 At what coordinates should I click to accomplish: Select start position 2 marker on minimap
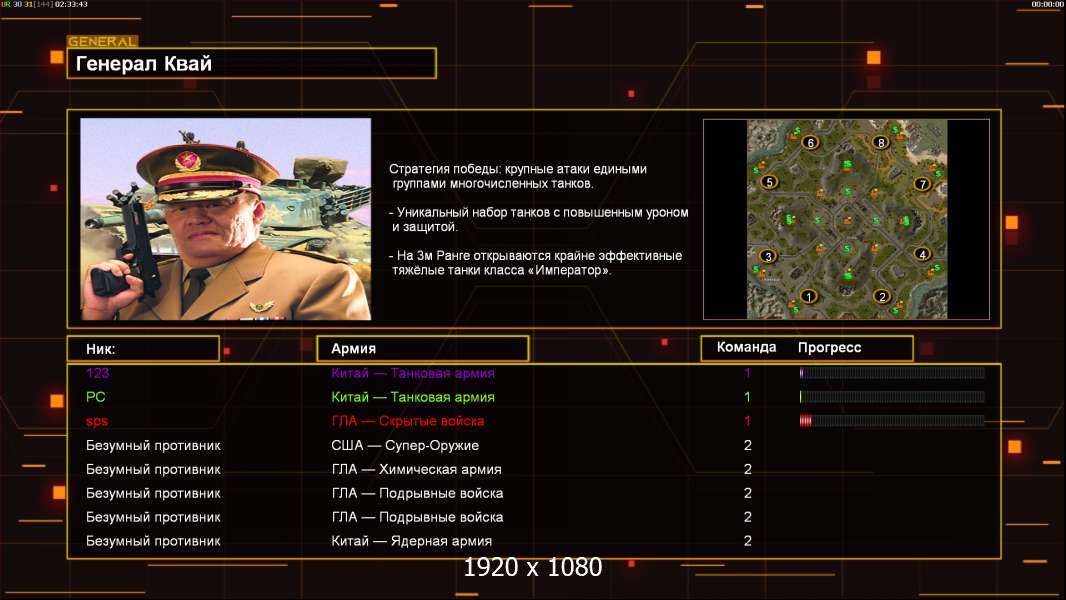[881, 296]
